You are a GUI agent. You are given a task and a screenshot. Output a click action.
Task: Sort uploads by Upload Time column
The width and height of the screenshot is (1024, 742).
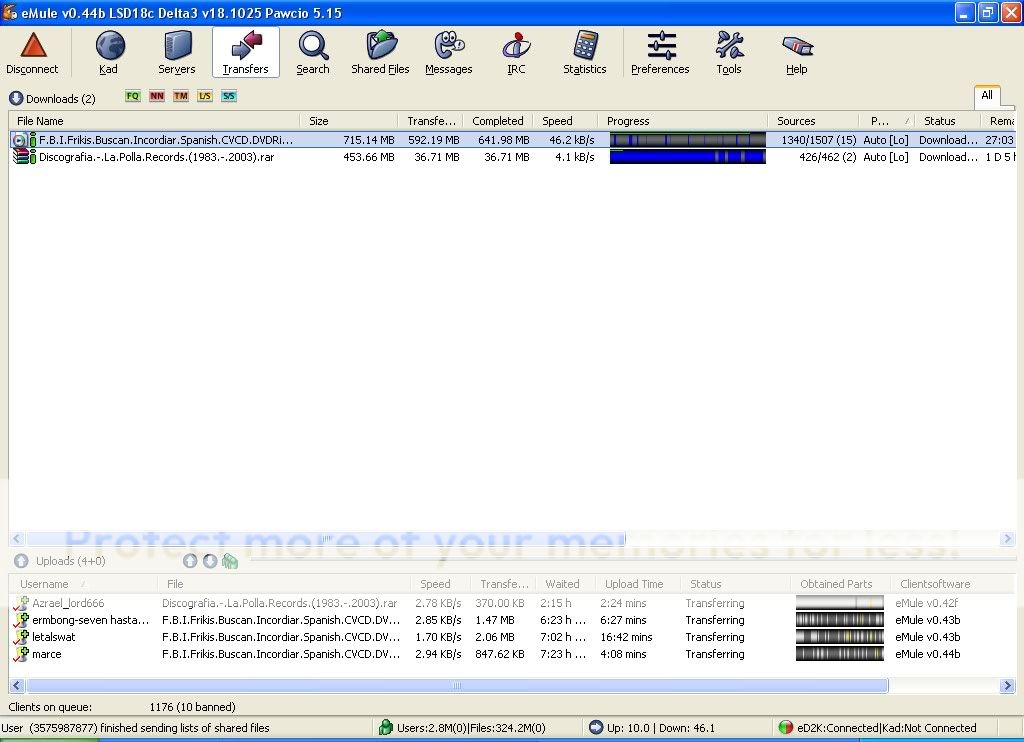pyautogui.click(x=637, y=584)
